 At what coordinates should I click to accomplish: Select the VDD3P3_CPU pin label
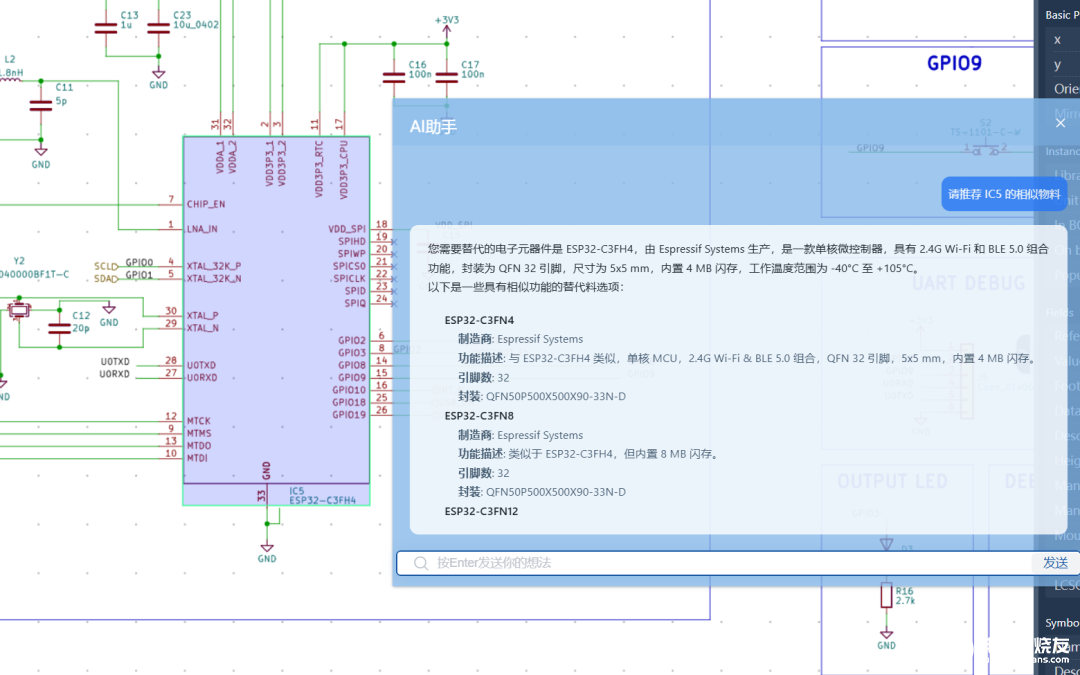pos(344,169)
